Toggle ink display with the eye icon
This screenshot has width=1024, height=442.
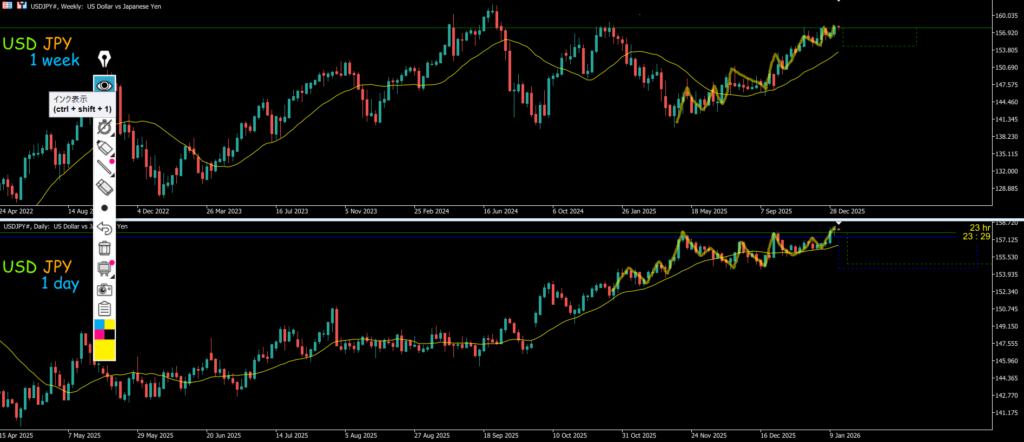pos(104,87)
